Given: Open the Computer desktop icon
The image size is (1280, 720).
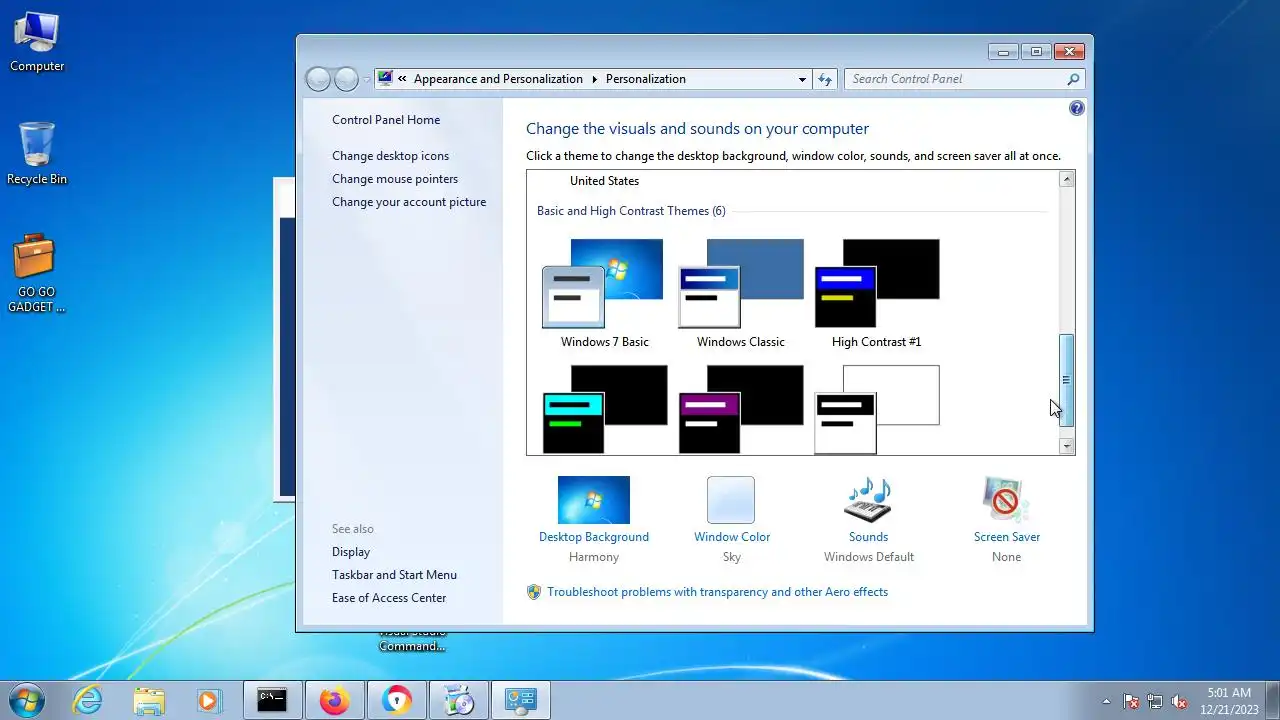Looking at the screenshot, I should click(x=37, y=42).
